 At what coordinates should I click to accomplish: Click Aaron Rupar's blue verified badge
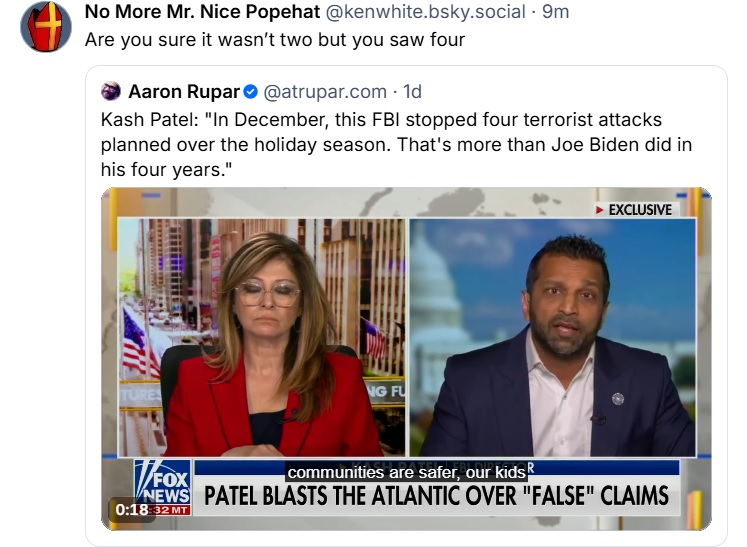[251, 91]
